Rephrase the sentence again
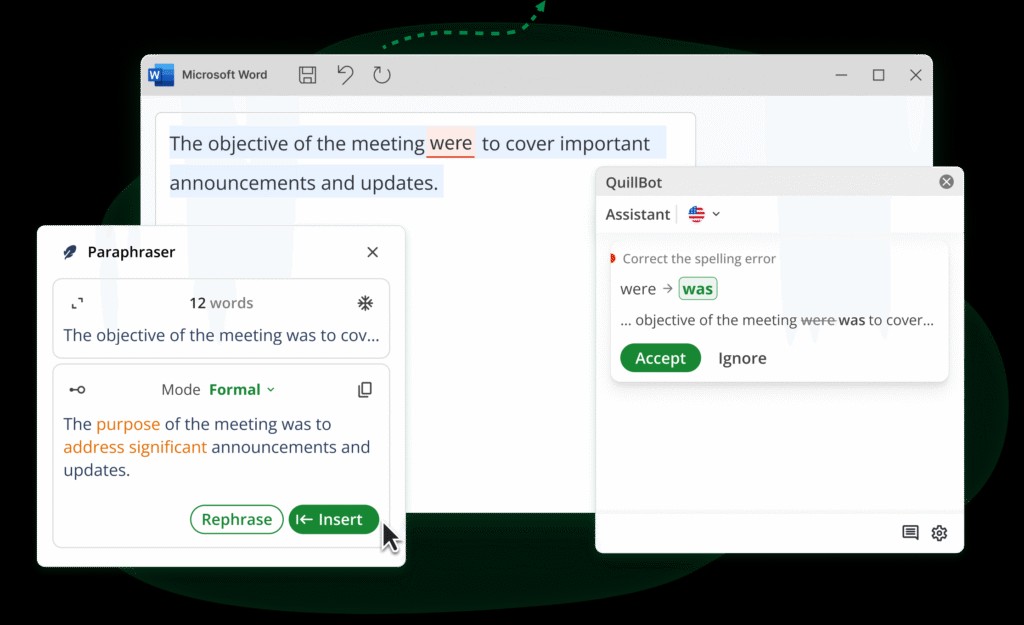The width and height of the screenshot is (1024, 625). pos(236,519)
